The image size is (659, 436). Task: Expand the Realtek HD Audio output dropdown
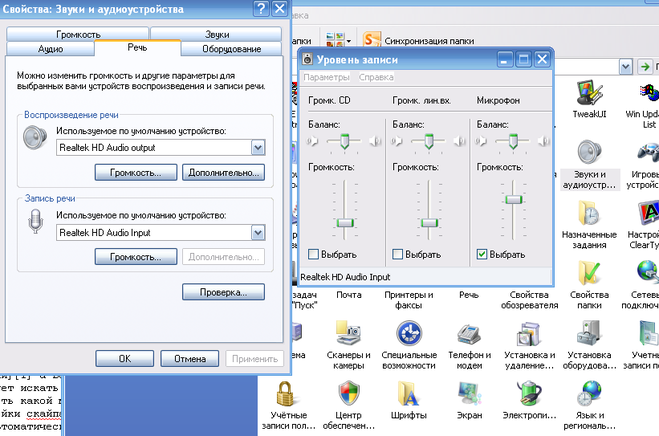[x=258, y=148]
